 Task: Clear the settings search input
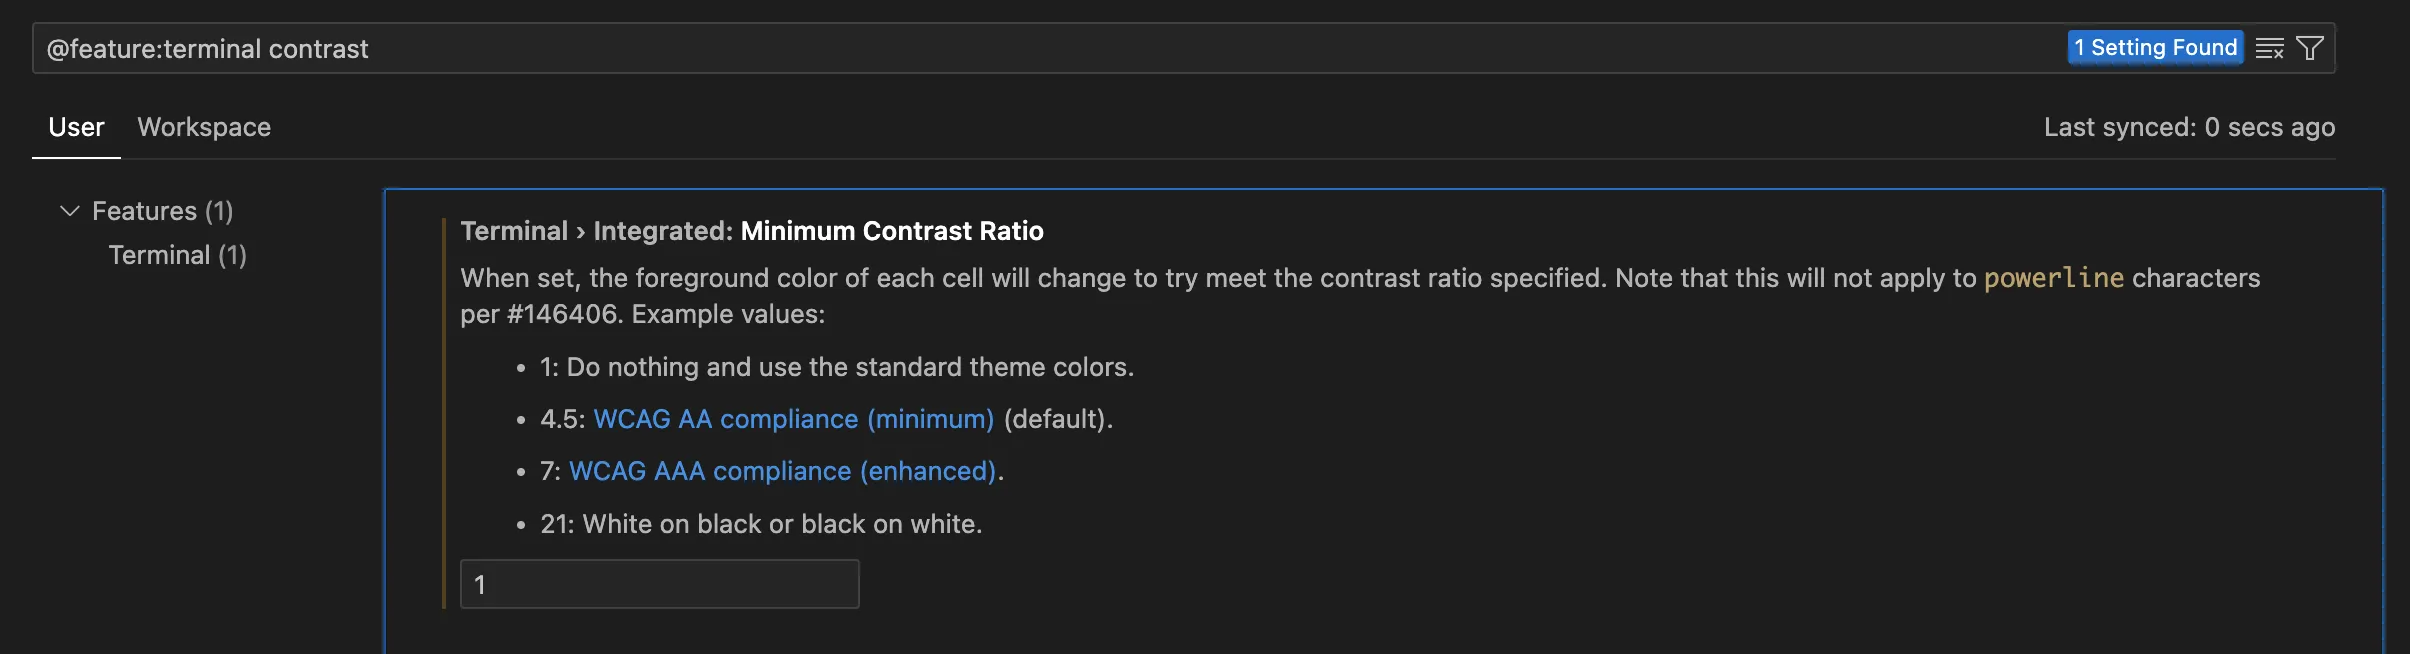tap(2269, 48)
